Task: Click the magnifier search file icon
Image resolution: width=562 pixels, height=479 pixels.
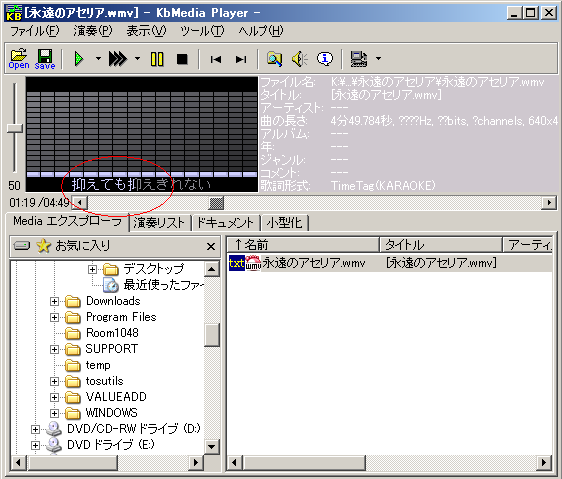Action: click(x=275, y=59)
